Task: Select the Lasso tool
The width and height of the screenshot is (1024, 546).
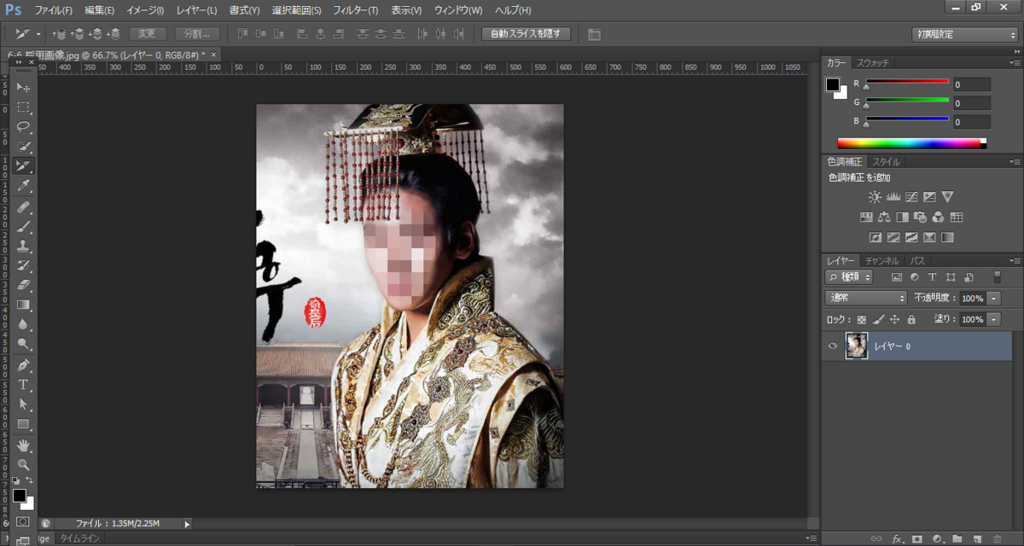Action: point(23,127)
